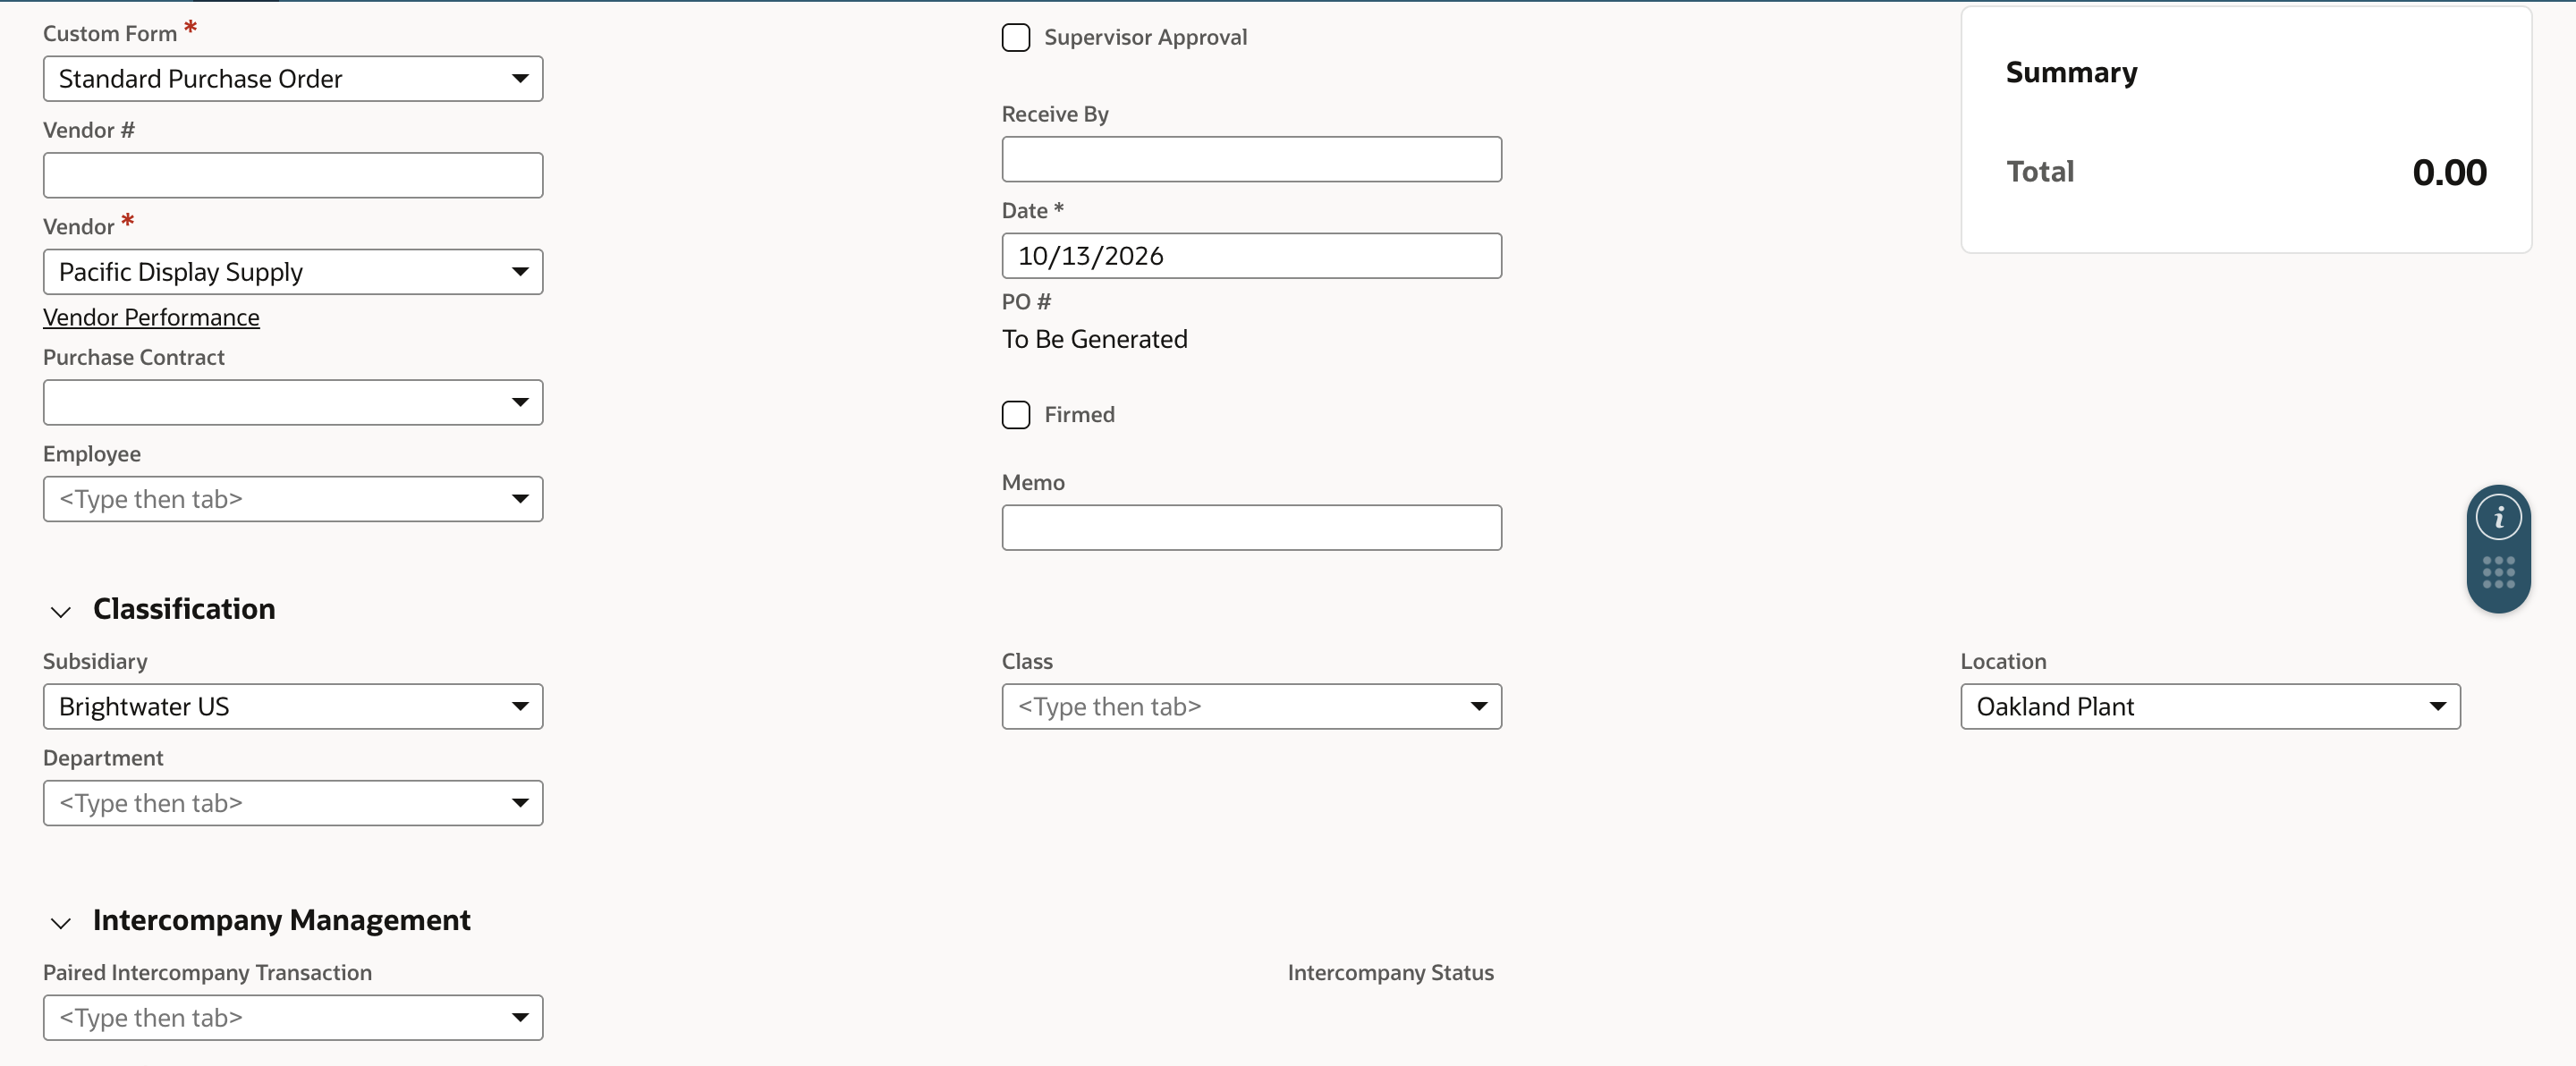
Task: Collapse the Intercompany Management section
Action: coord(61,922)
